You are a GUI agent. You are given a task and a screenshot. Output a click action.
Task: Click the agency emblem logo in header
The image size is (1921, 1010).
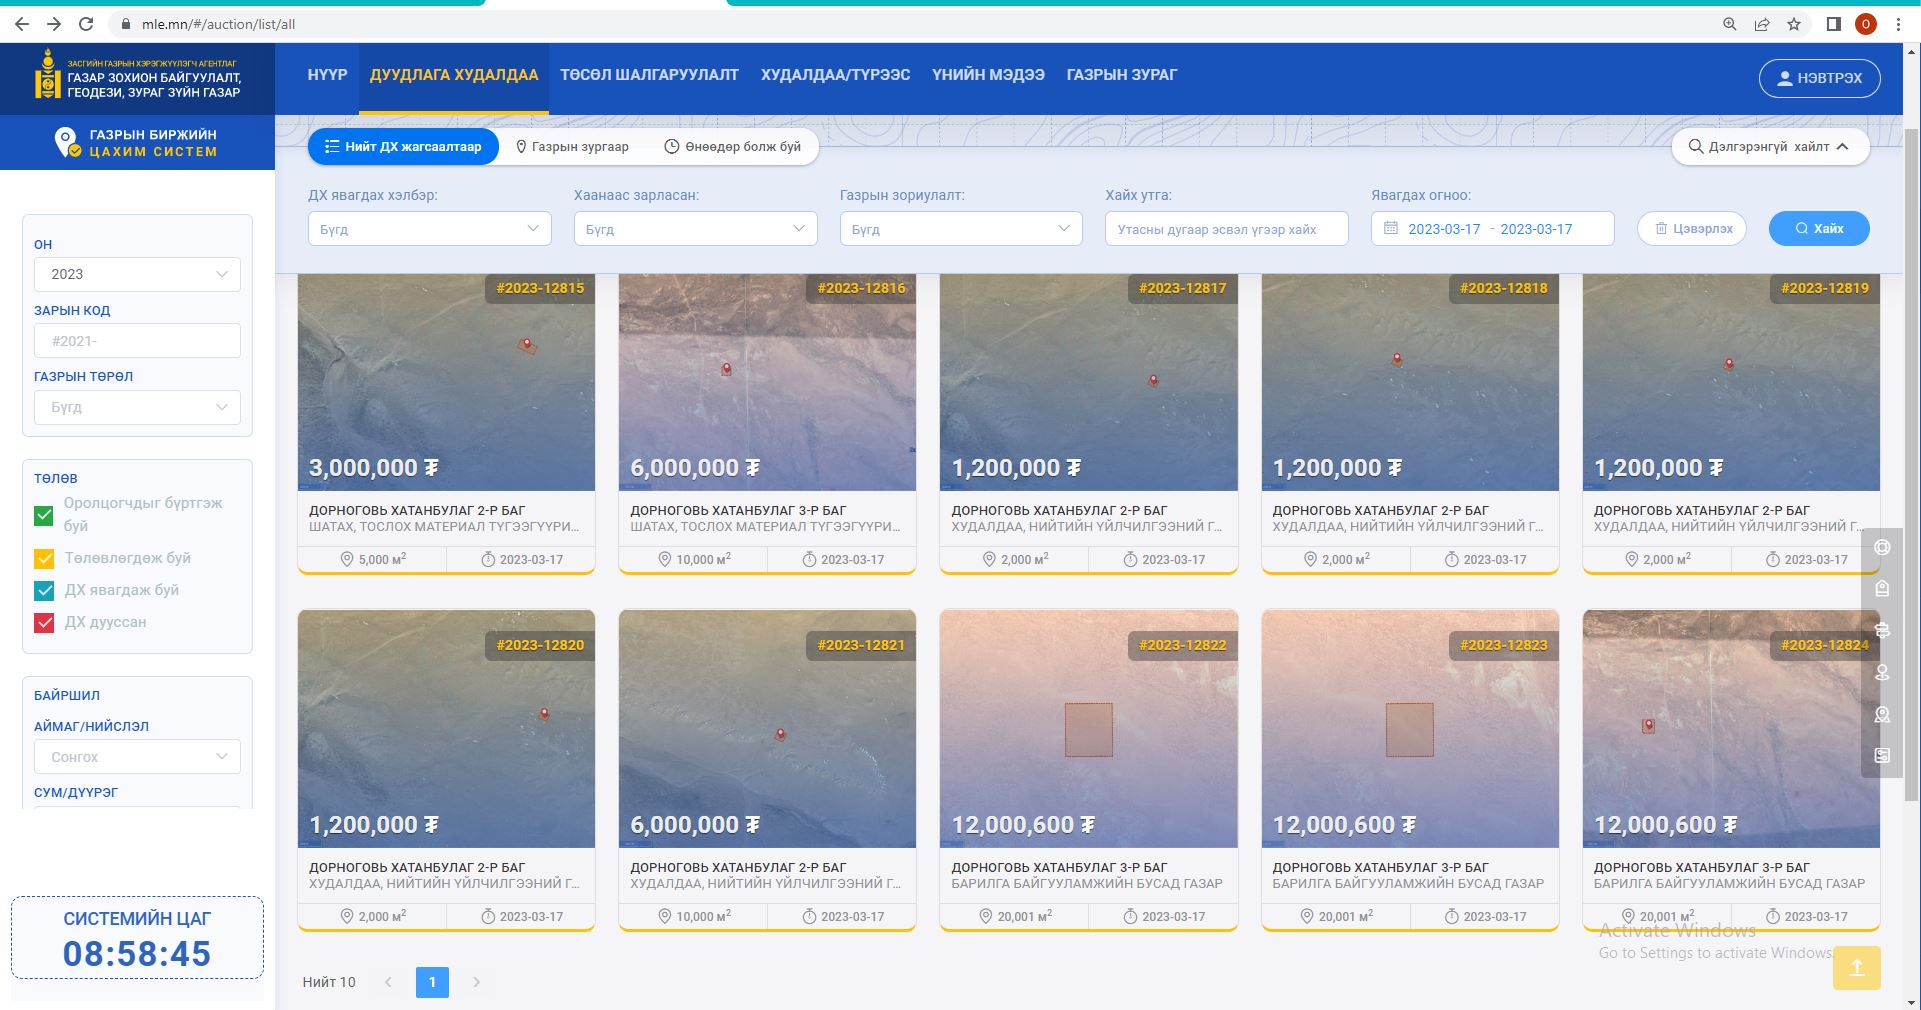pyautogui.click(x=47, y=76)
